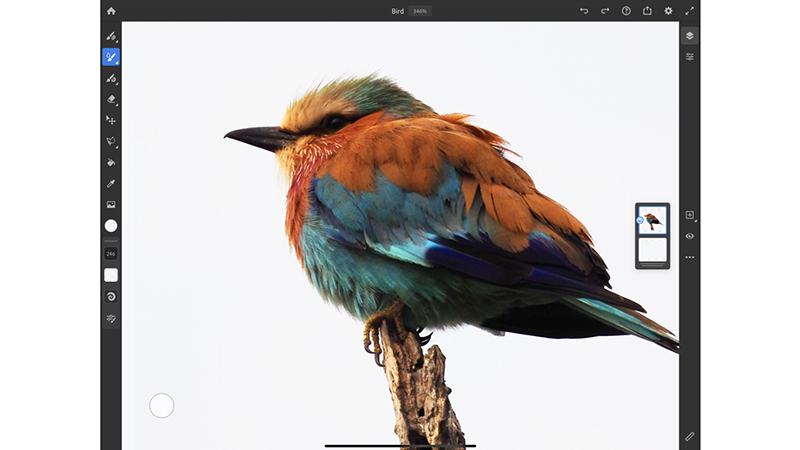Select the Eyedropper tool

[111, 183]
